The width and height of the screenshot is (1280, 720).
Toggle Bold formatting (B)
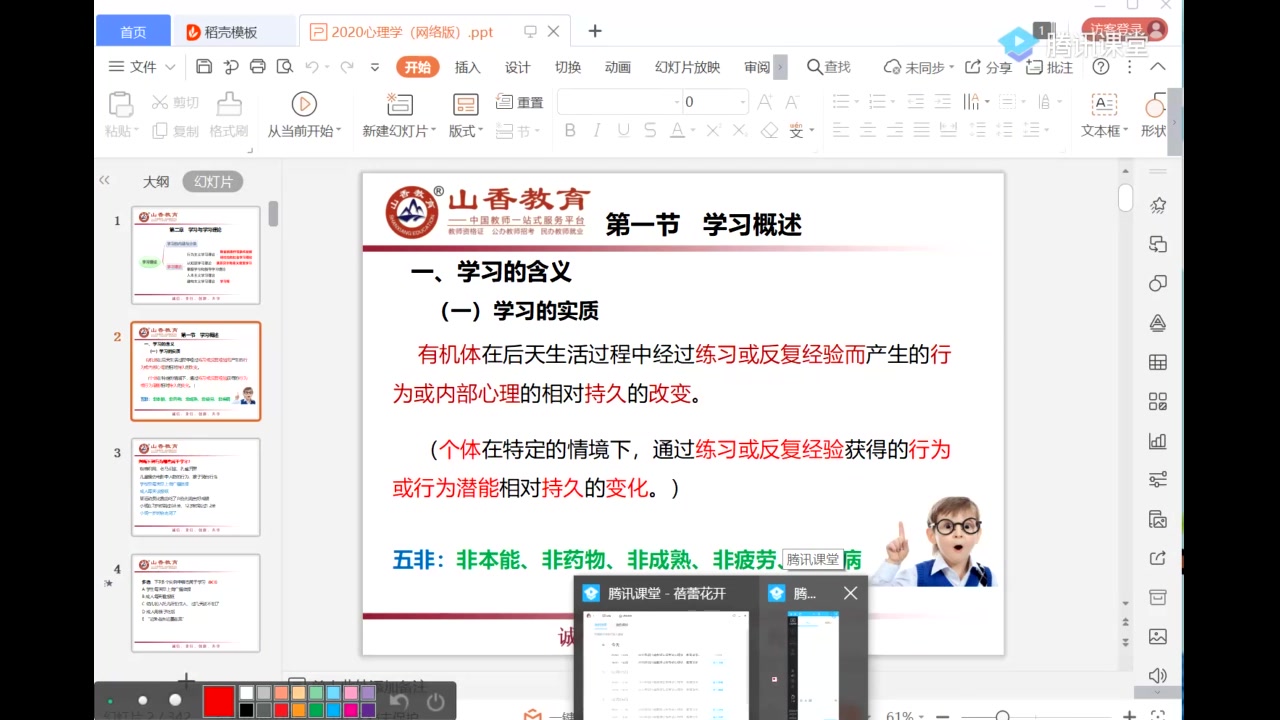tap(570, 131)
